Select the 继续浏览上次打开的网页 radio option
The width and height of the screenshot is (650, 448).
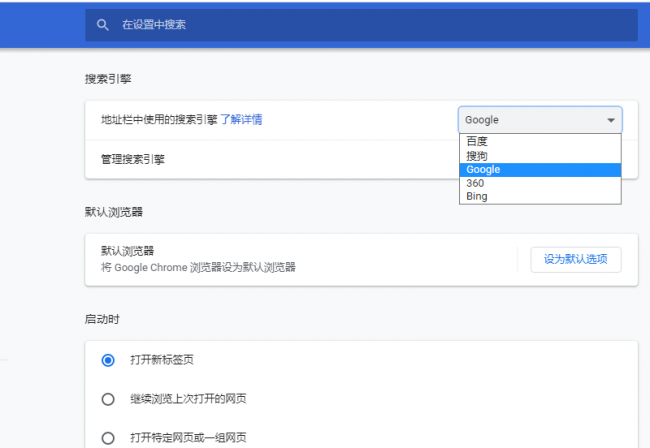108,399
